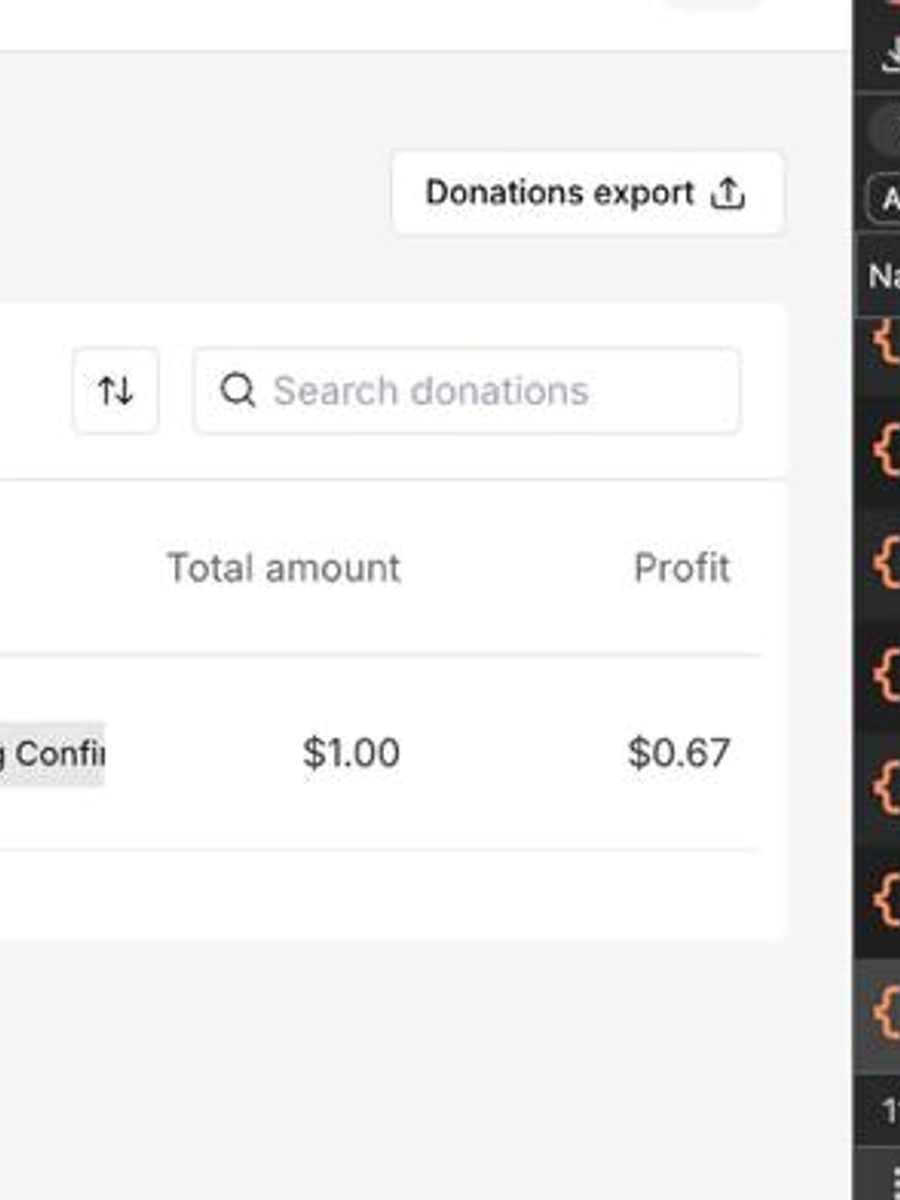Open the topmost JSON request below Name header

pyautogui.click(x=884, y=342)
